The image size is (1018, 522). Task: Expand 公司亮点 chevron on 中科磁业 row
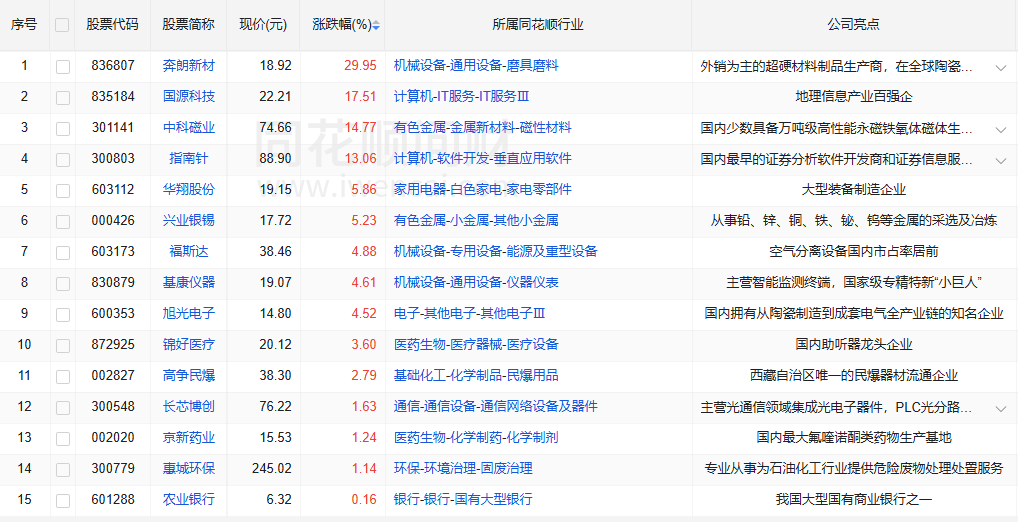tap(1000, 130)
